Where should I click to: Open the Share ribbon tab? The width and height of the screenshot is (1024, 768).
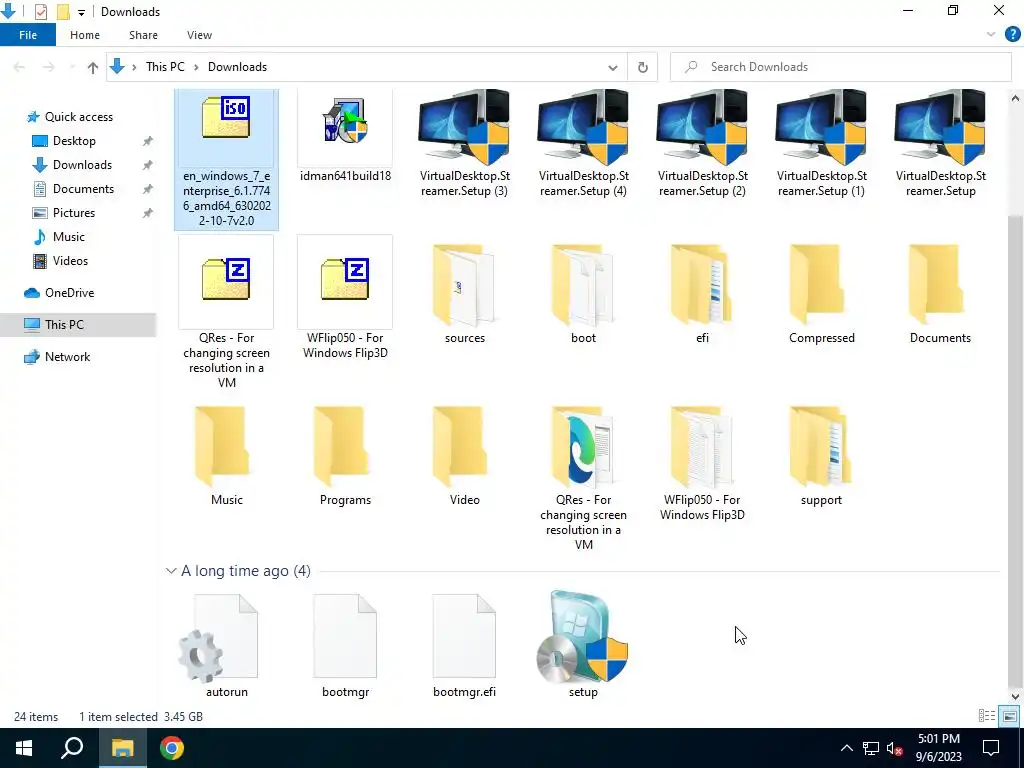143,35
